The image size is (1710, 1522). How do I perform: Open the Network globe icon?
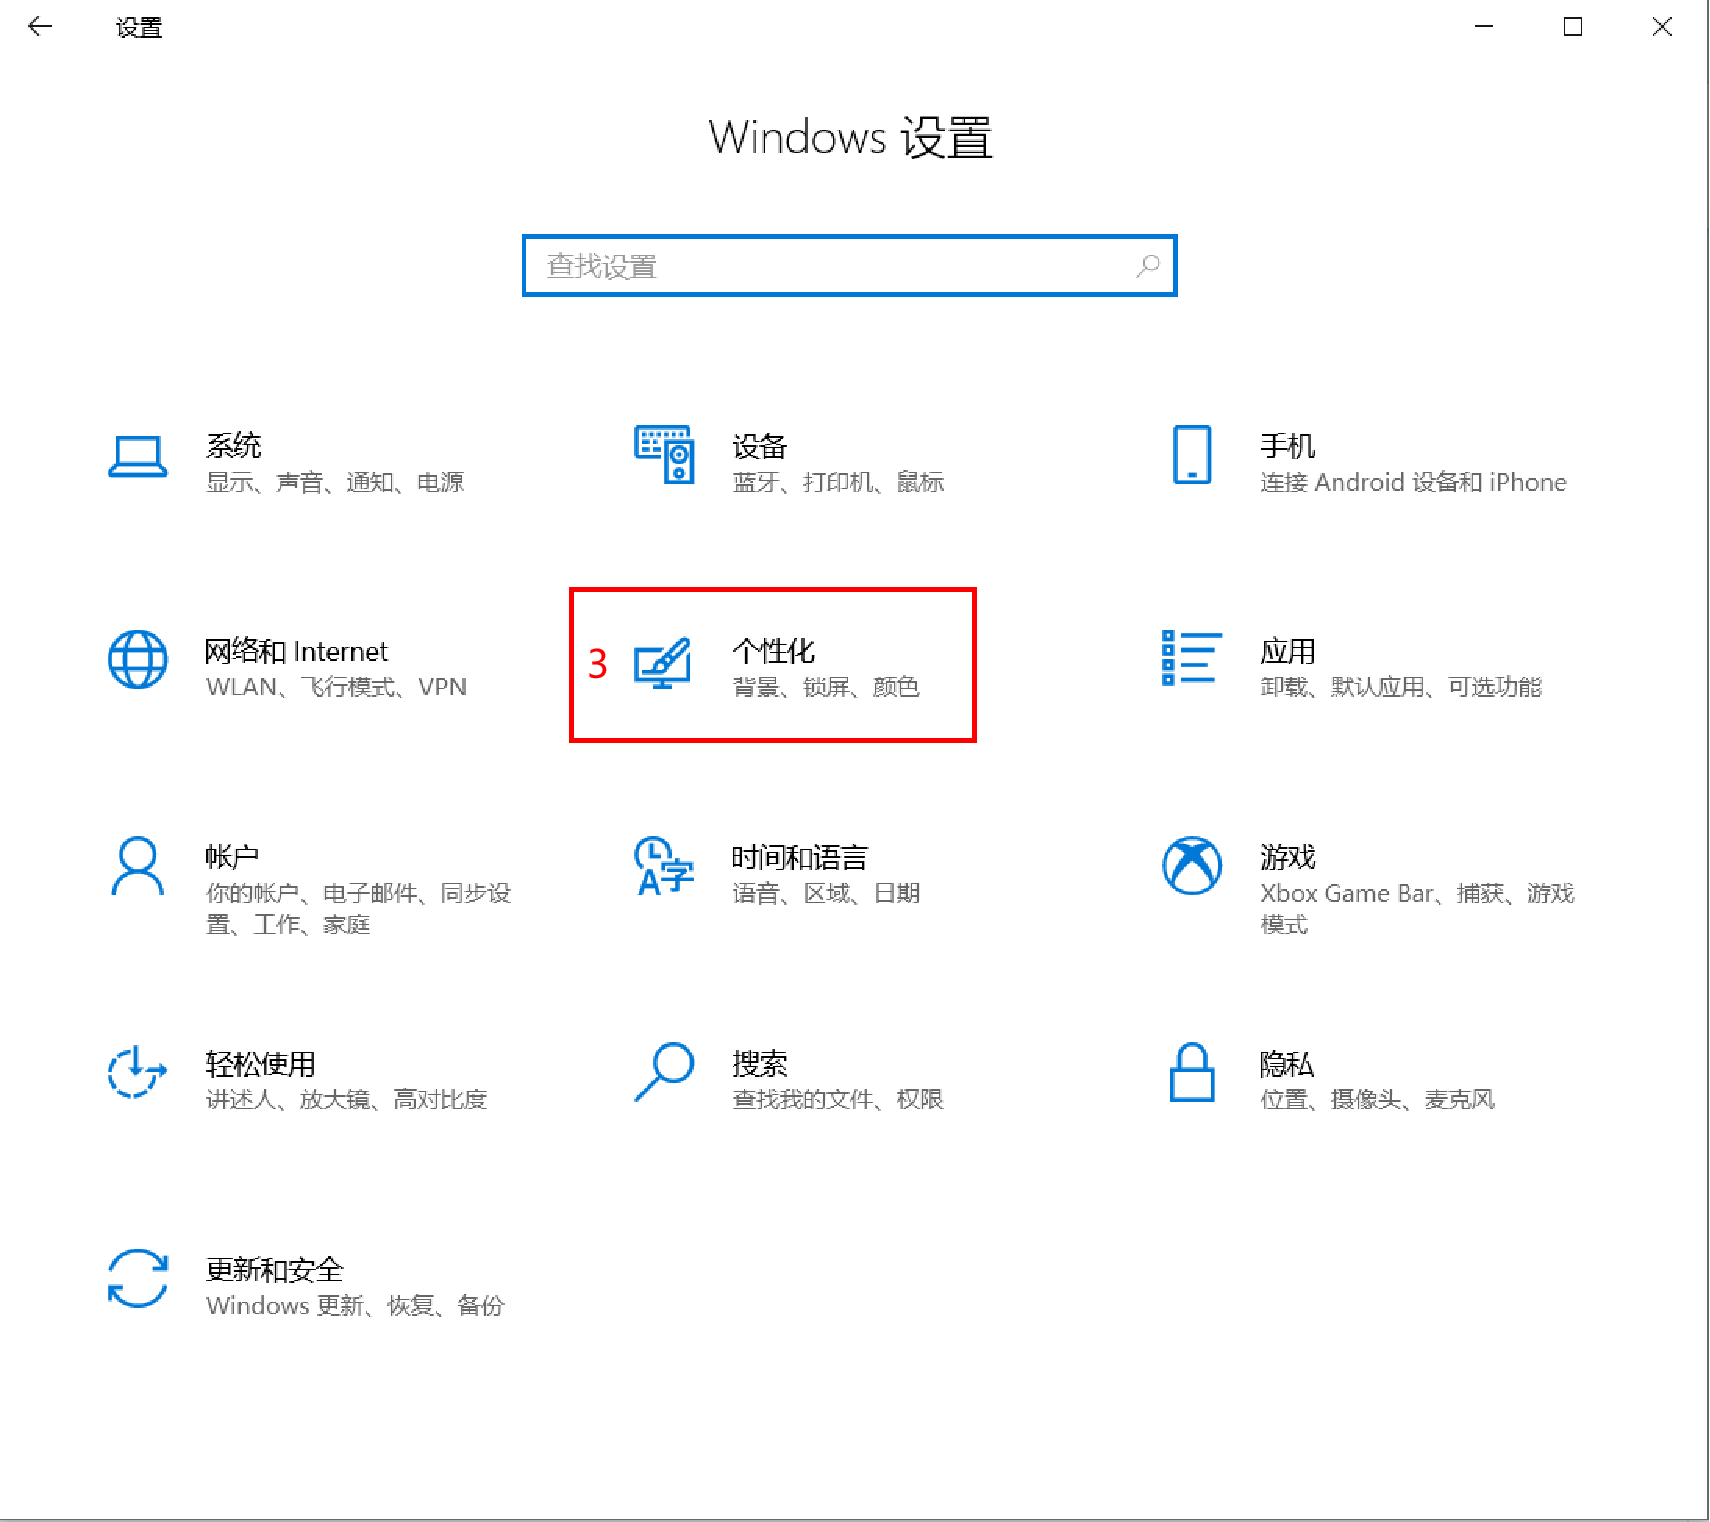tap(137, 660)
